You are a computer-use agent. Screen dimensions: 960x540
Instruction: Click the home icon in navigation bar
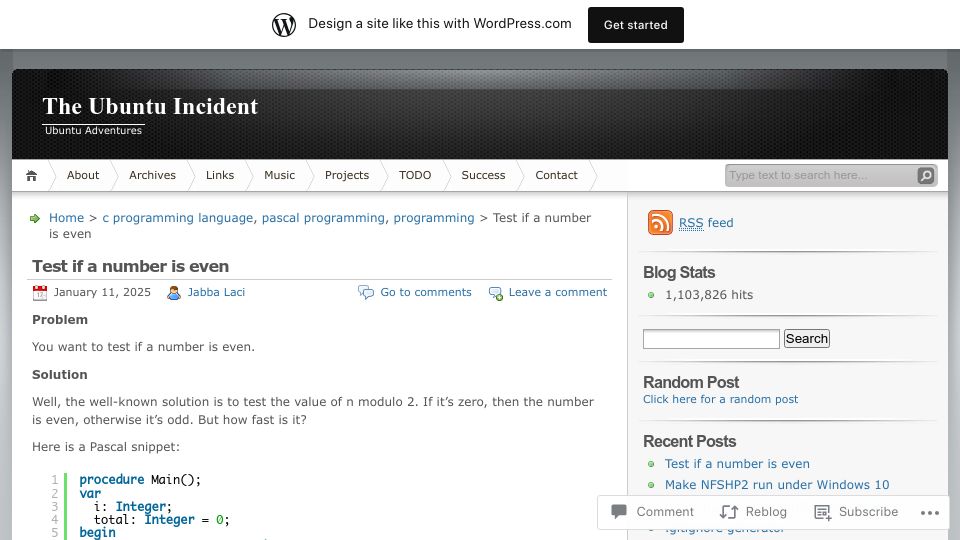(32, 176)
